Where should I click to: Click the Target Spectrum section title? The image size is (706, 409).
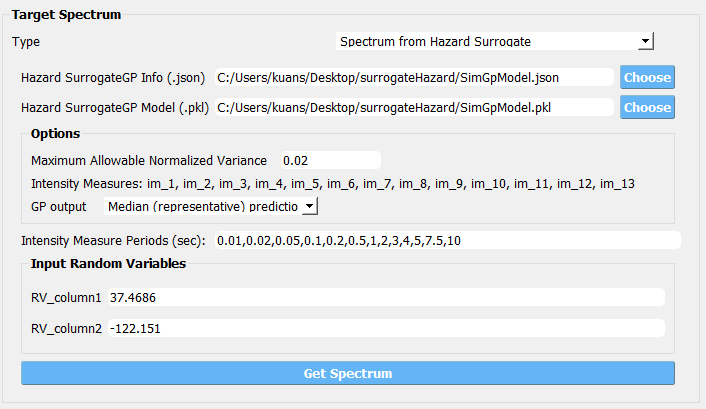(66, 15)
